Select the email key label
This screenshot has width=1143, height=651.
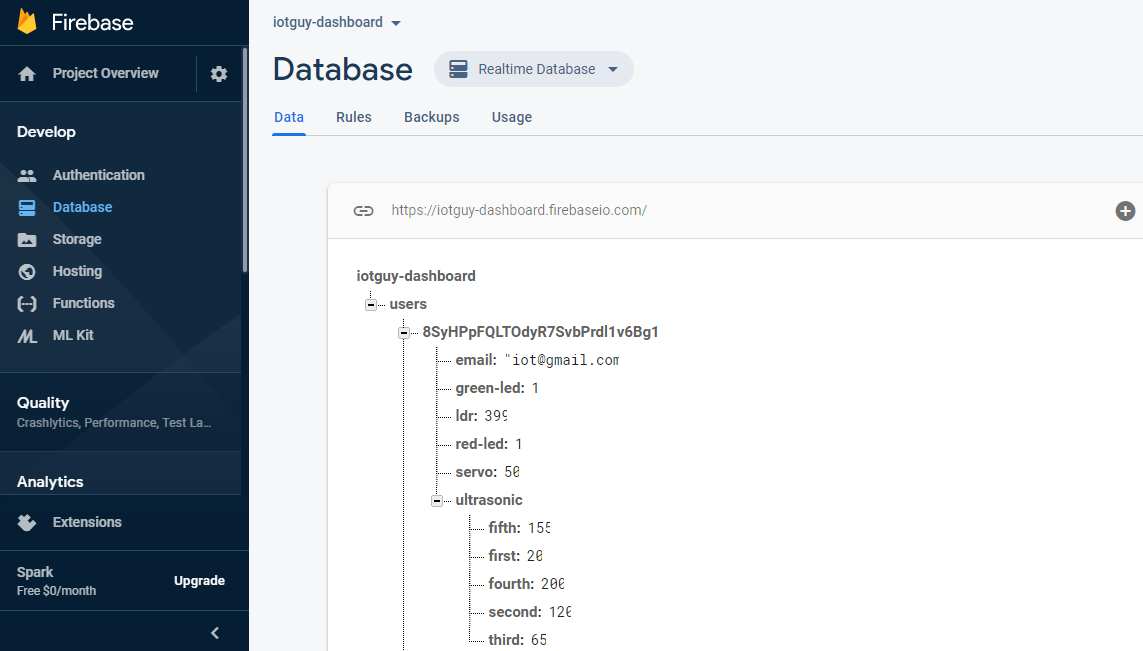point(476,360)
